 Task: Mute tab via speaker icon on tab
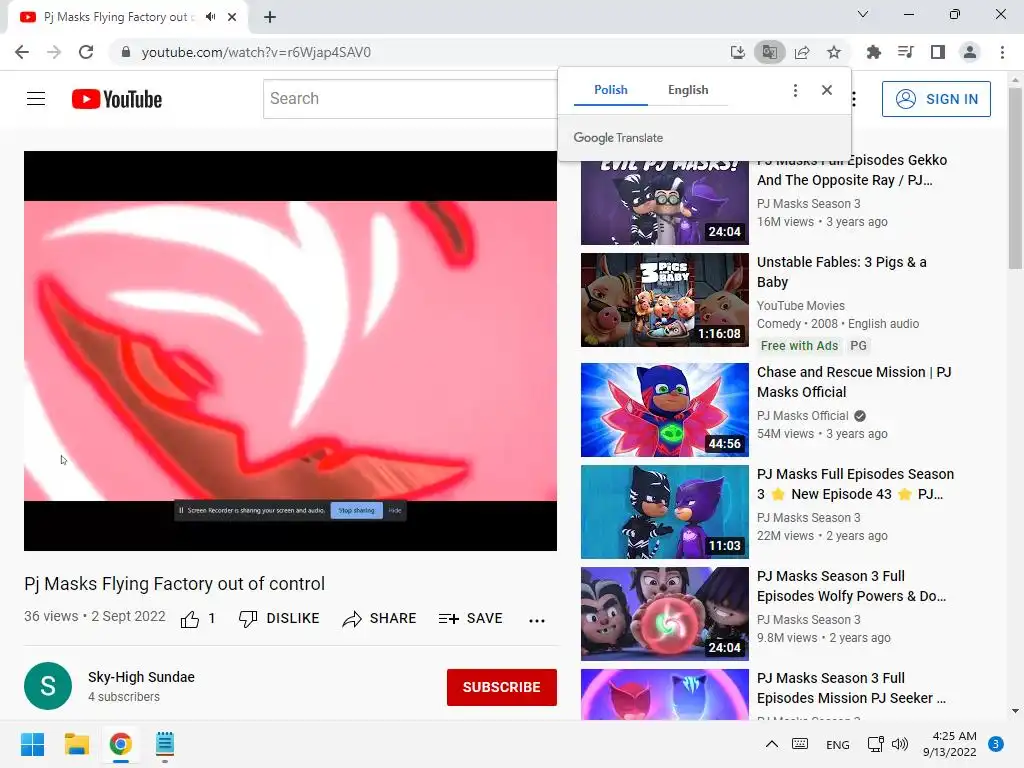pyautogui.click(x=210, y=17)
